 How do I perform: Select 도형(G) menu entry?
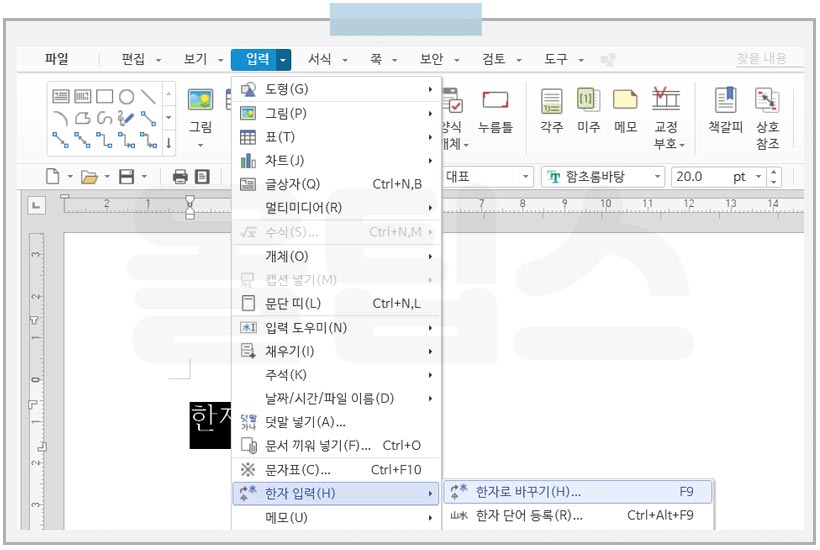click(x=336, y=89)
